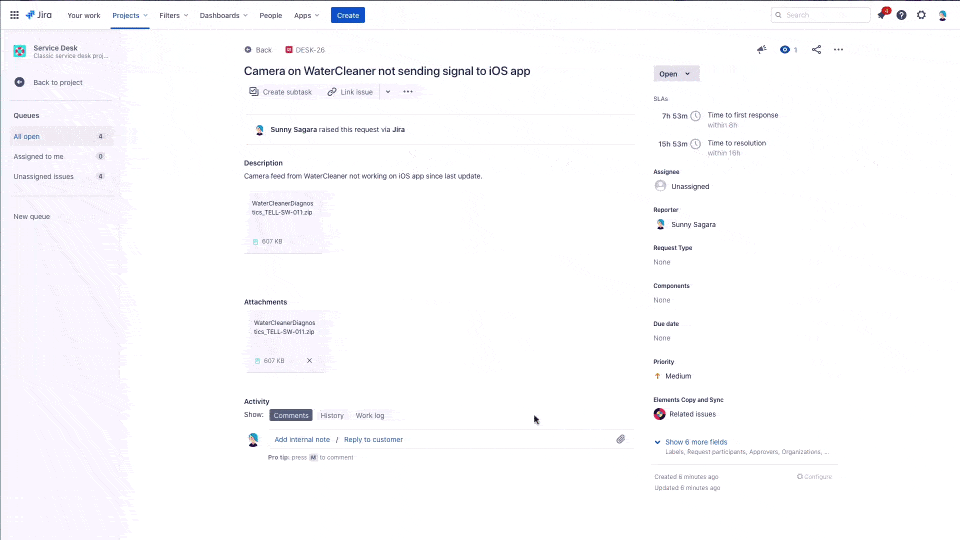Click the give feedback megaphone icon

point(762,50)
